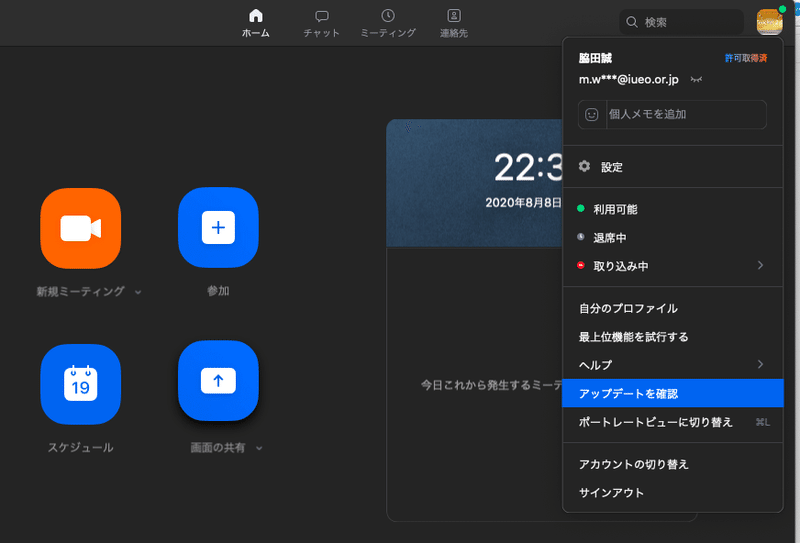
Task: Click the 個人メモを追加 input field
Action: (672, 114)
